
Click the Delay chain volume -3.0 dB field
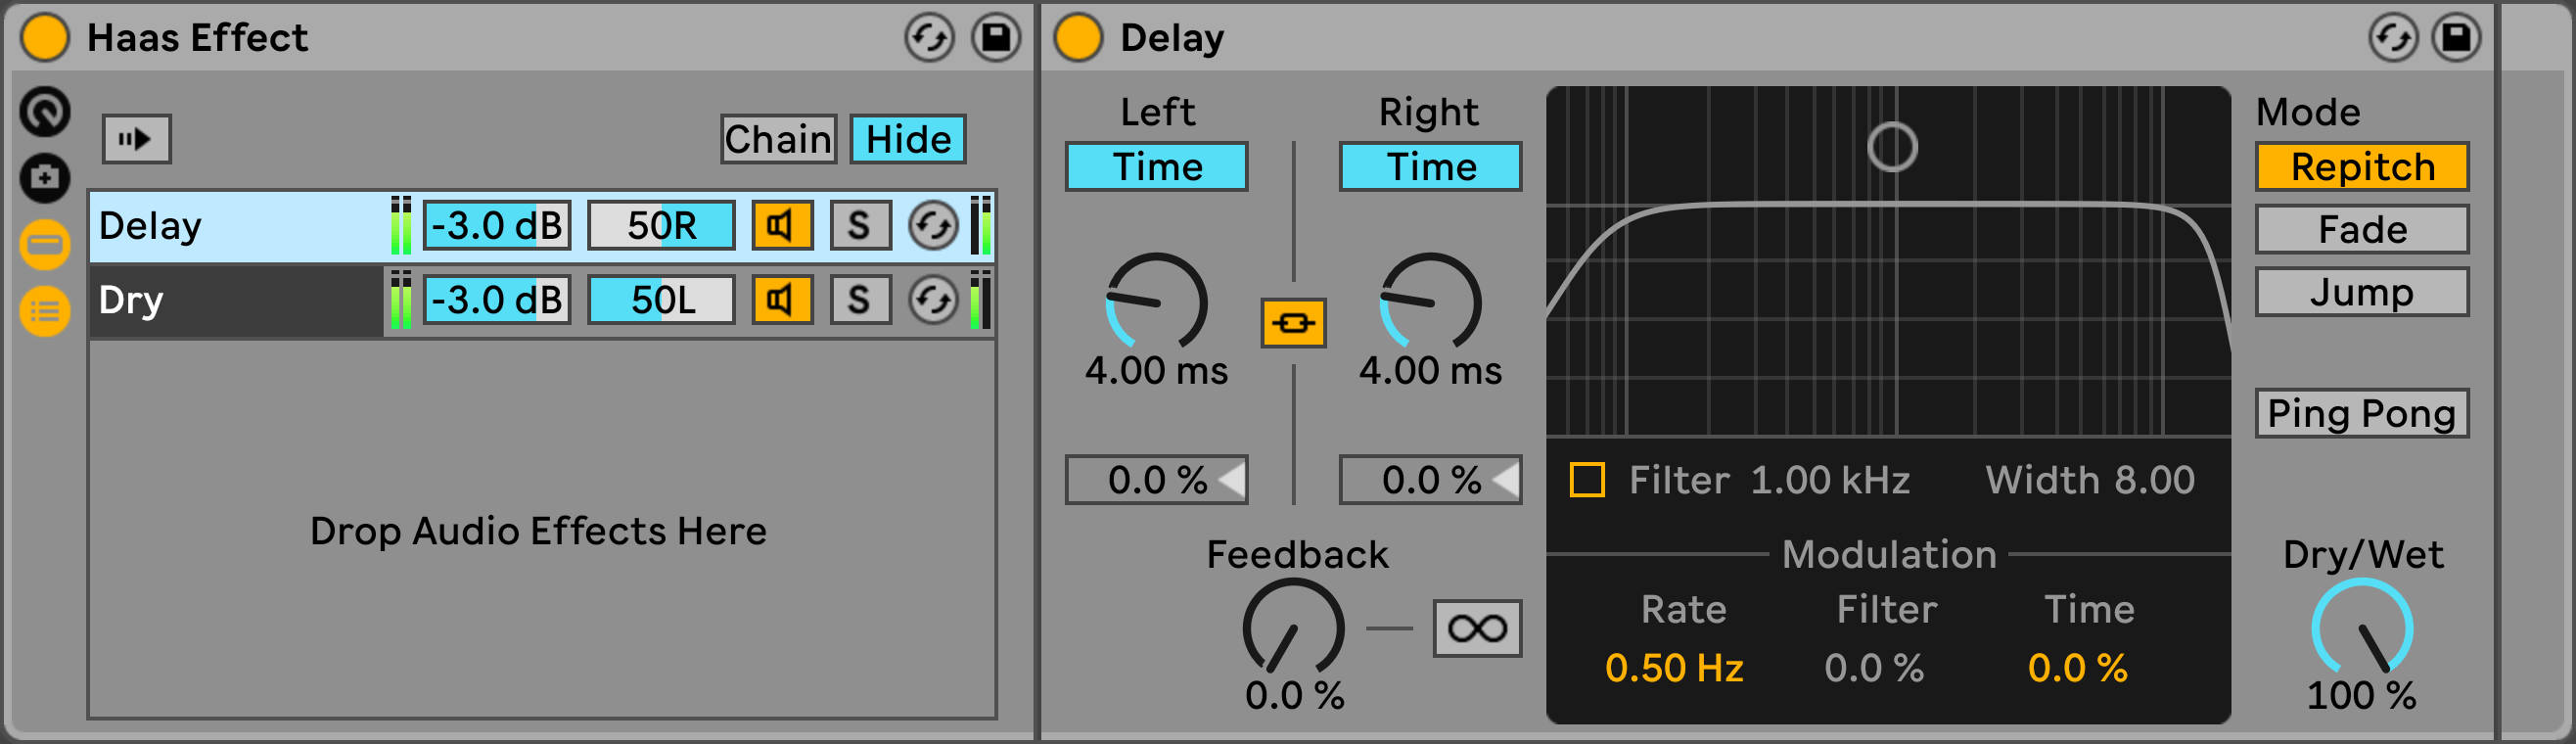click(x=496, y=226)
